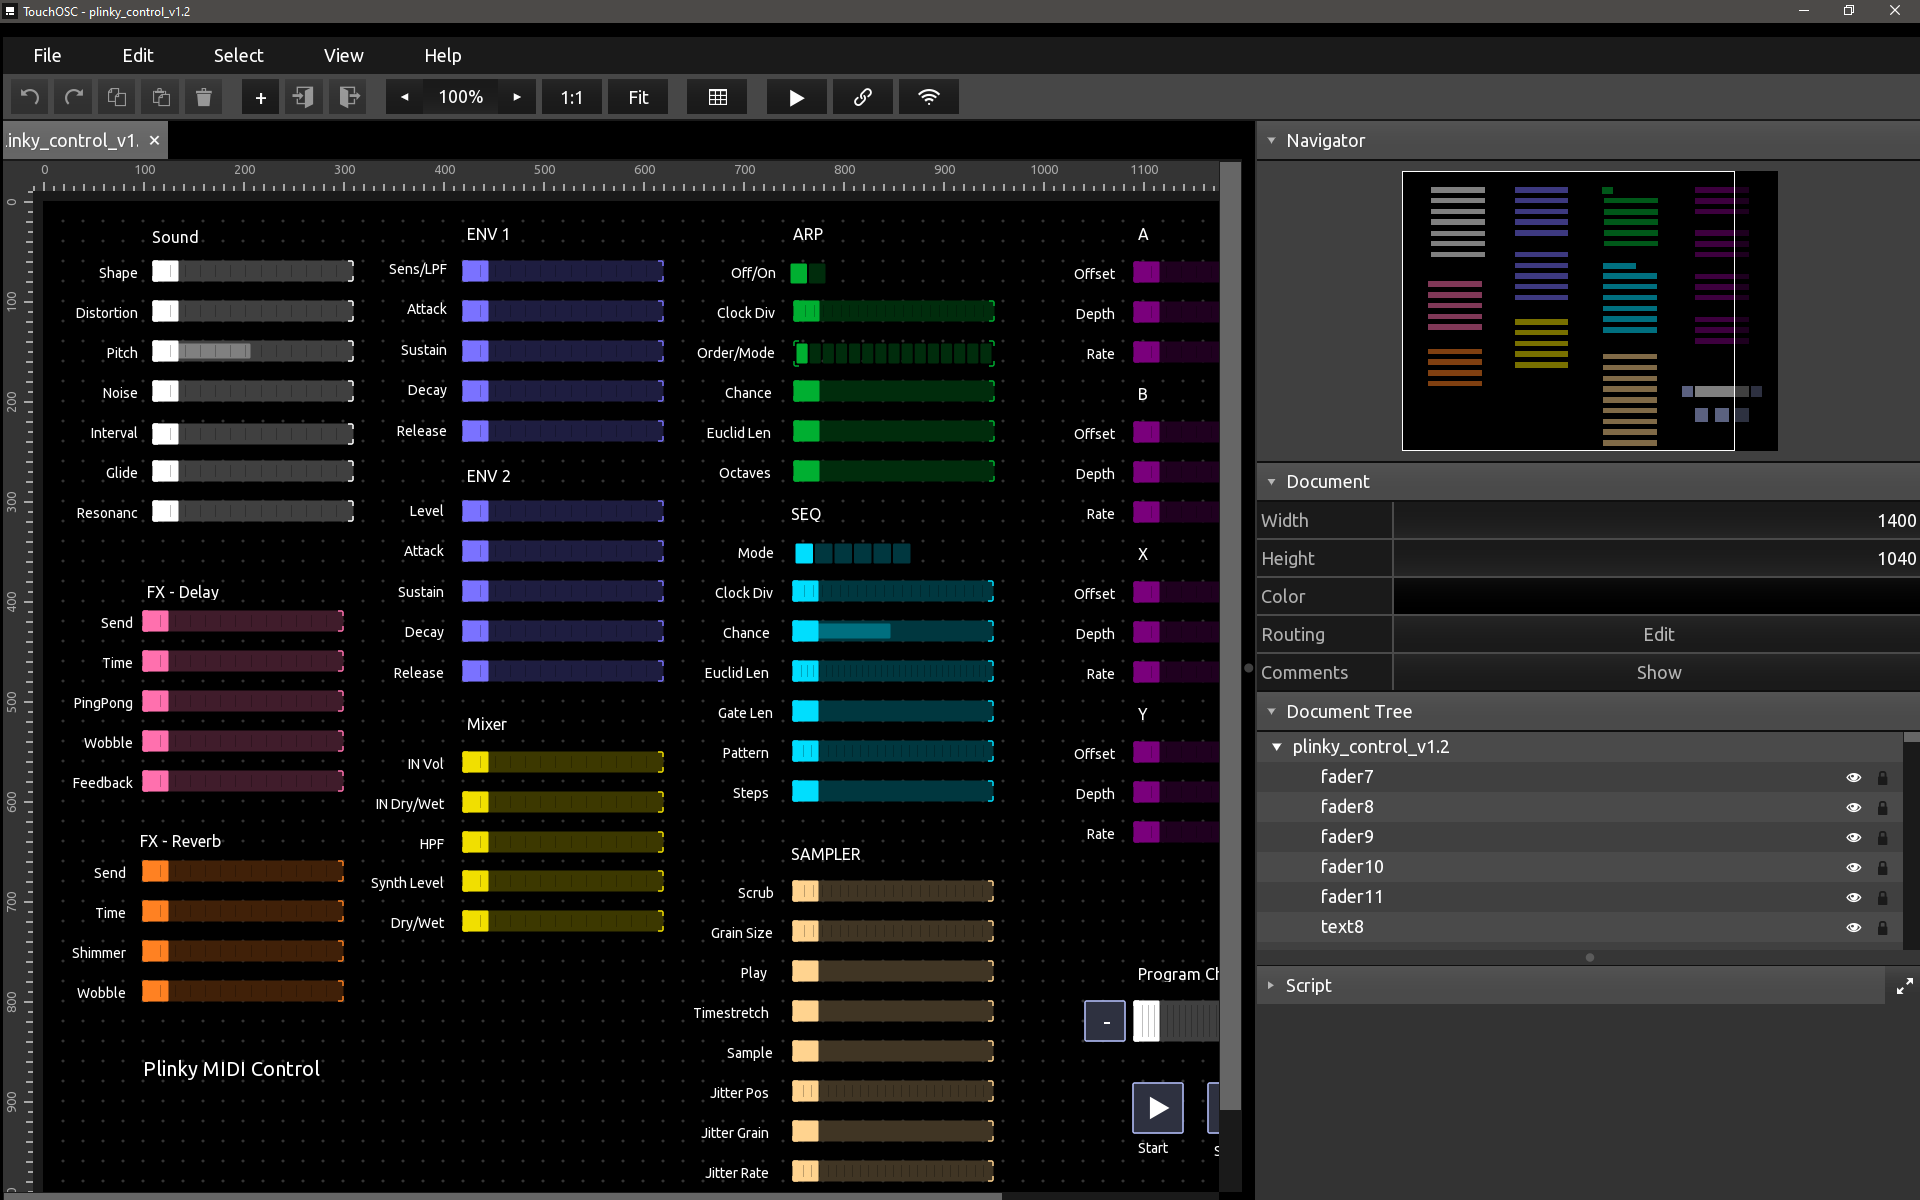1920x1200 pixels.
Task: Open the View menu
Action: click(343, 56)
